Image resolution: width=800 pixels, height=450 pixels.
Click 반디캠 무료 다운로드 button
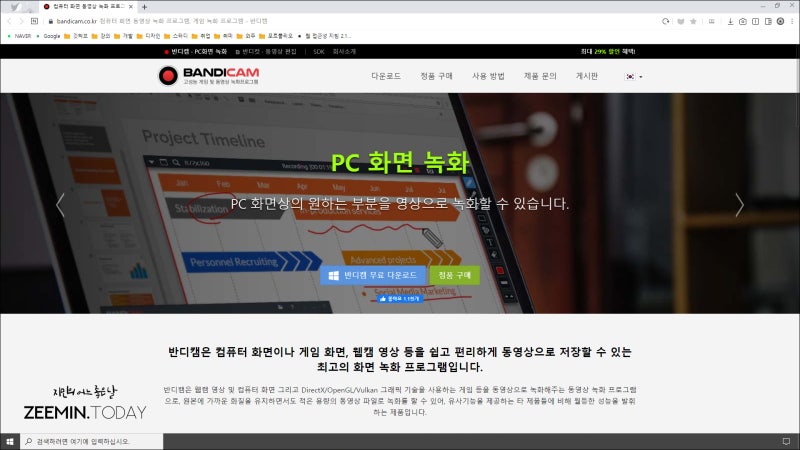[373, 276]
